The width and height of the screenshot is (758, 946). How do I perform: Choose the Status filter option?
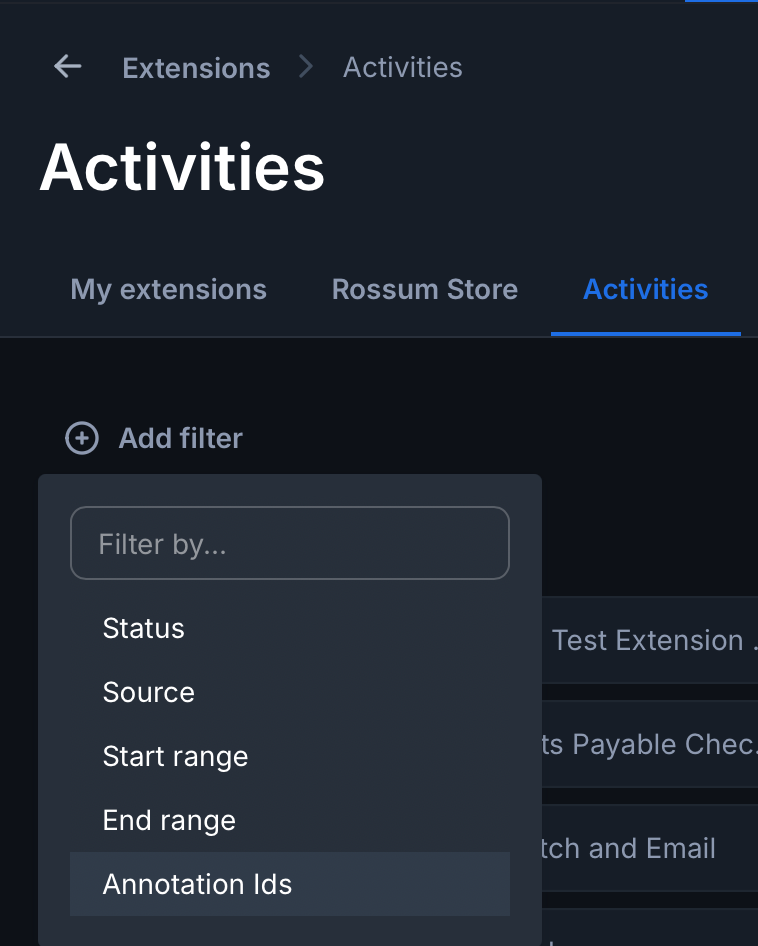(144, 629)
